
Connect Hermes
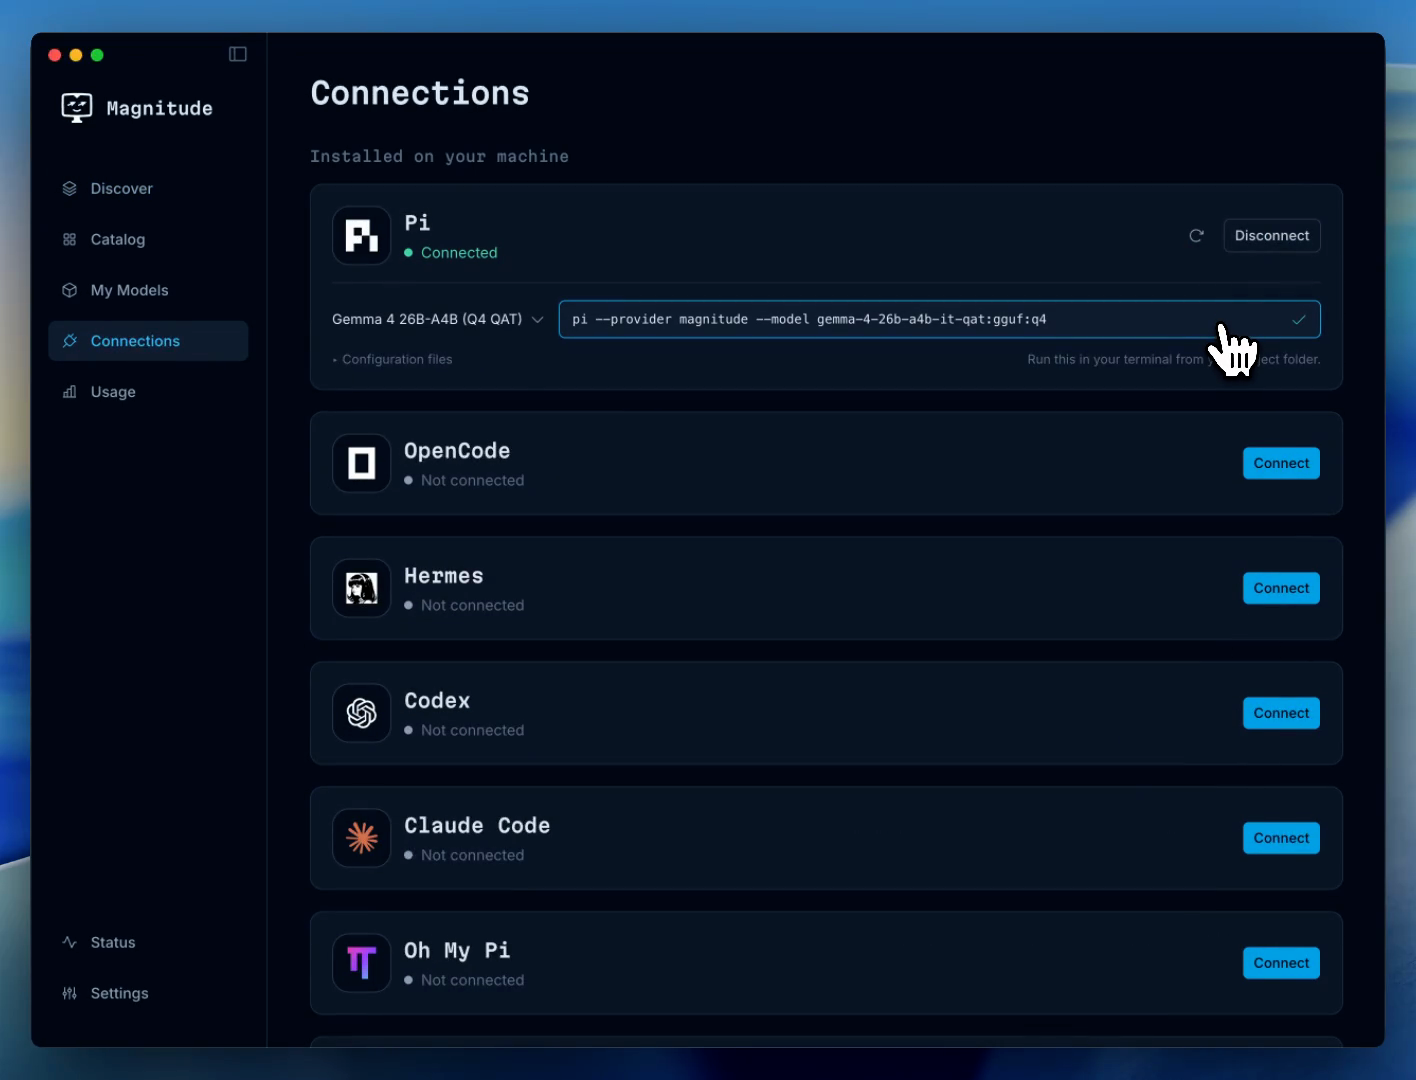pos(1281,589)
